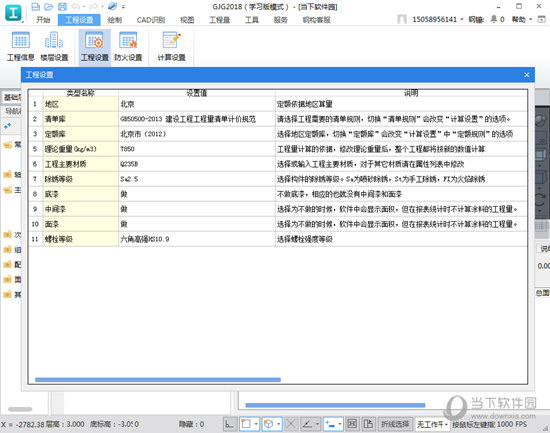Click the orthogonal mode status bar icon
Image resolution: width=550 pixels, height=433 pixels.
(230, 424)
